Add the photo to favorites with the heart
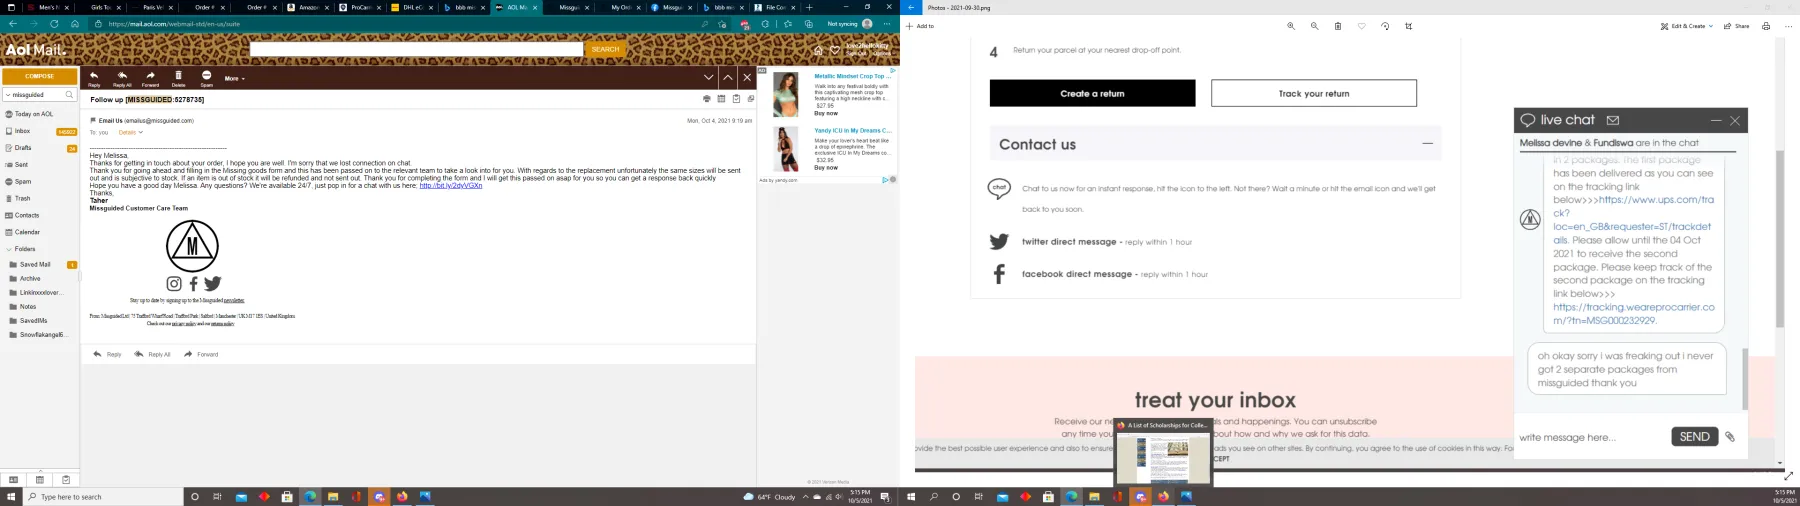The image size is (1800, 506). click(x=1361, y=26)
